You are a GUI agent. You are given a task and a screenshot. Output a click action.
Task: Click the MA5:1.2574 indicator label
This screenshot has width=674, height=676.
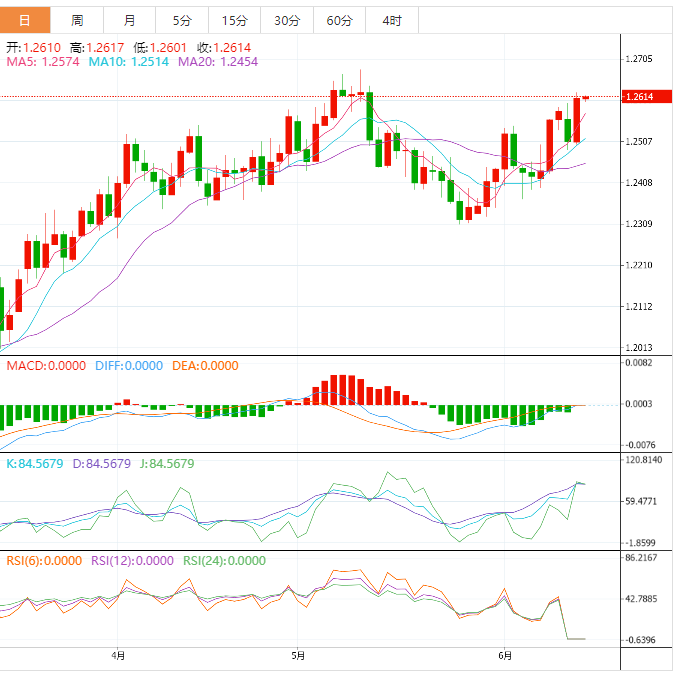(x=44, y=62)
